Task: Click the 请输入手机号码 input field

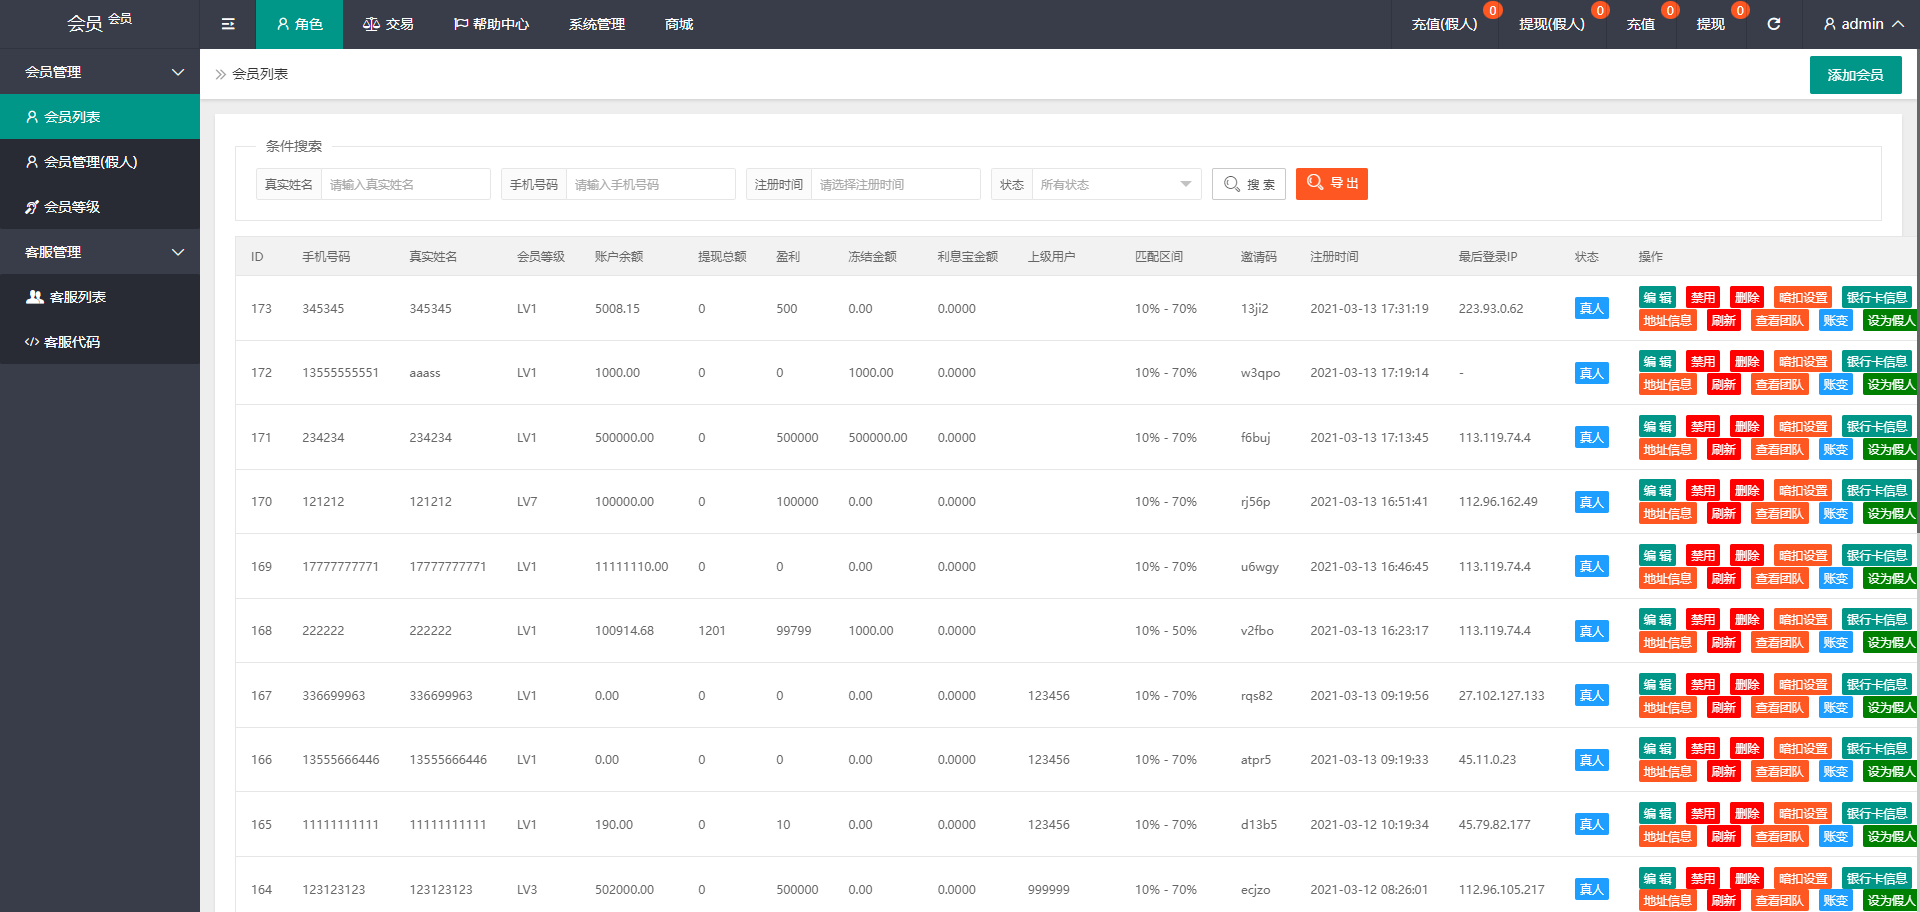Action: click(x=650, y=184)
